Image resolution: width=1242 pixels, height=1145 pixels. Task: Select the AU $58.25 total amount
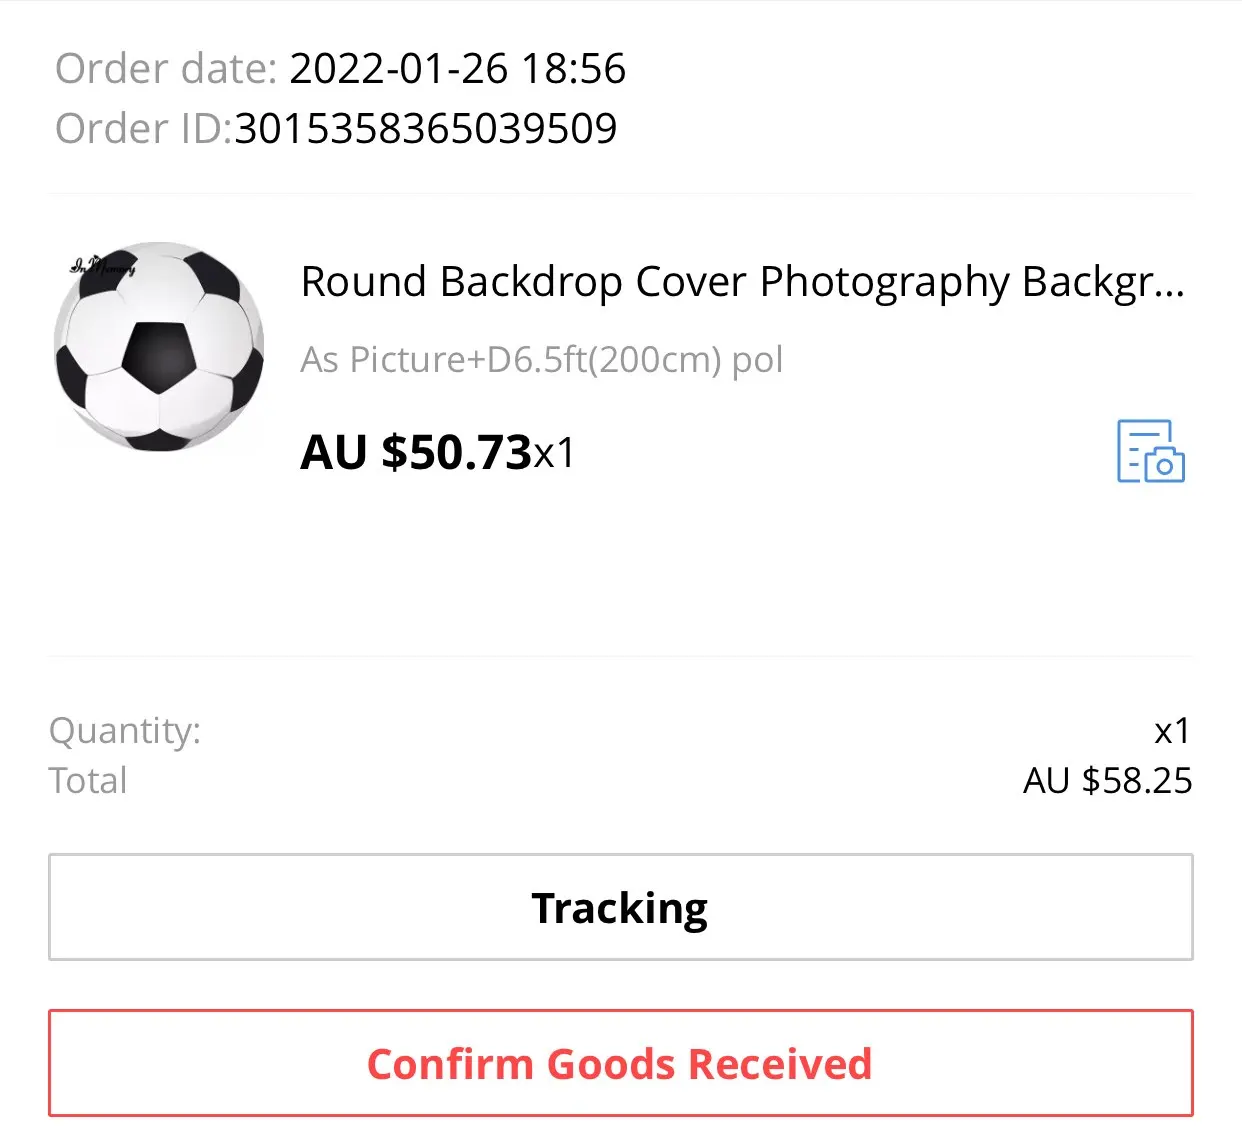pyautogui.click(x=1107, y=781)
